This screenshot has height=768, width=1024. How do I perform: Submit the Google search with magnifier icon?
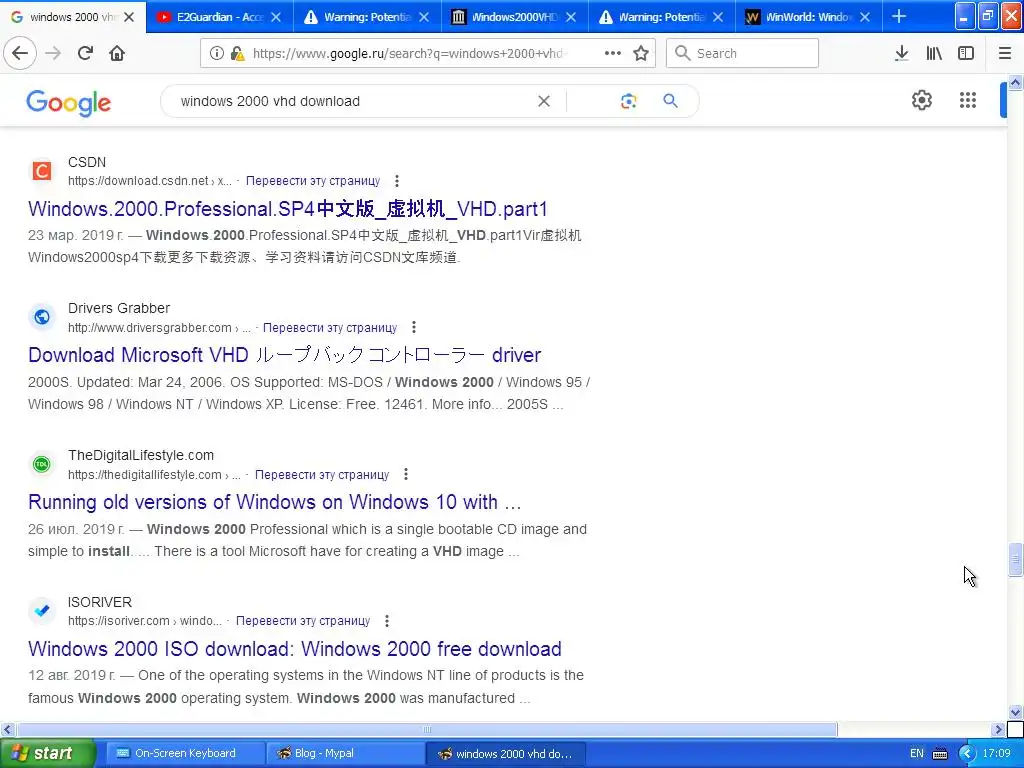point(670,101)
